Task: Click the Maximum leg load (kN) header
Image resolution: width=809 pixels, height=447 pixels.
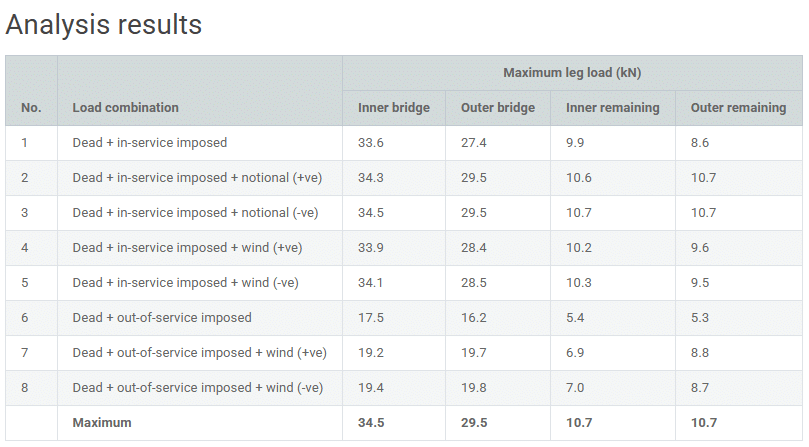Action: coord(572,73)
